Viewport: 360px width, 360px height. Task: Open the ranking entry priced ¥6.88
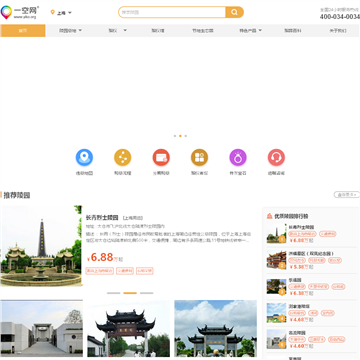(311, 234)
